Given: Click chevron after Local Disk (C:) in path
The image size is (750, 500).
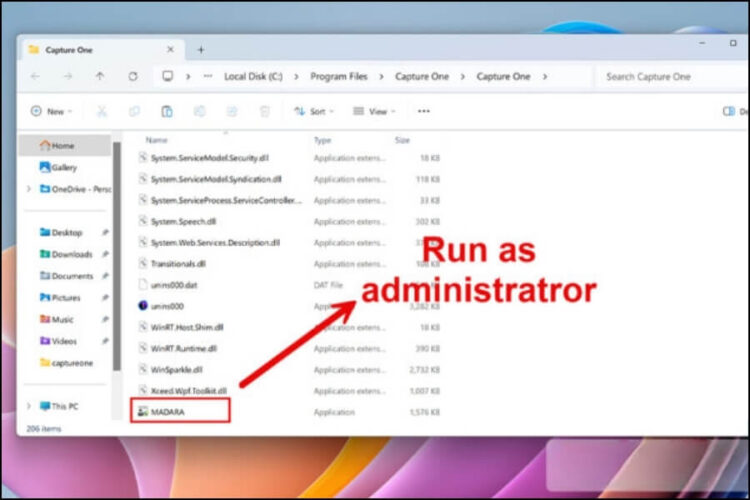Looking at the screenshot, I should pos(297,77).
